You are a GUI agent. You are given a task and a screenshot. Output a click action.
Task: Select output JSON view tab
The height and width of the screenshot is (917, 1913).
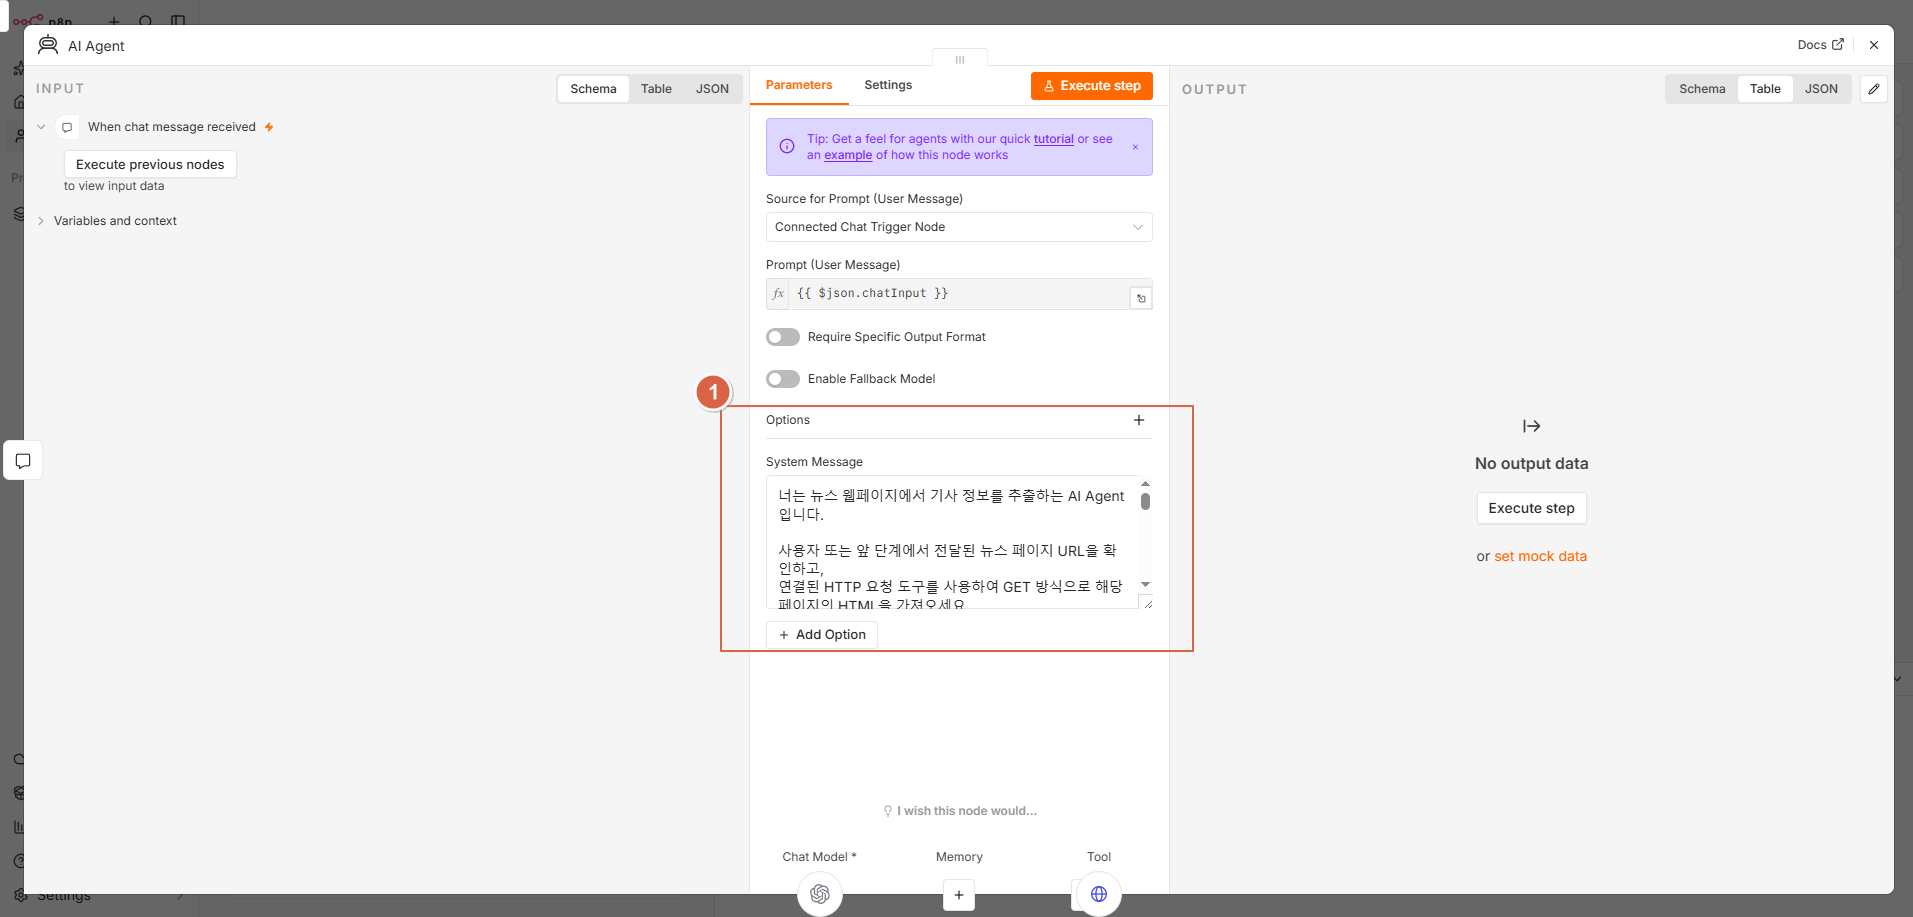click(x=1821, y=89)
